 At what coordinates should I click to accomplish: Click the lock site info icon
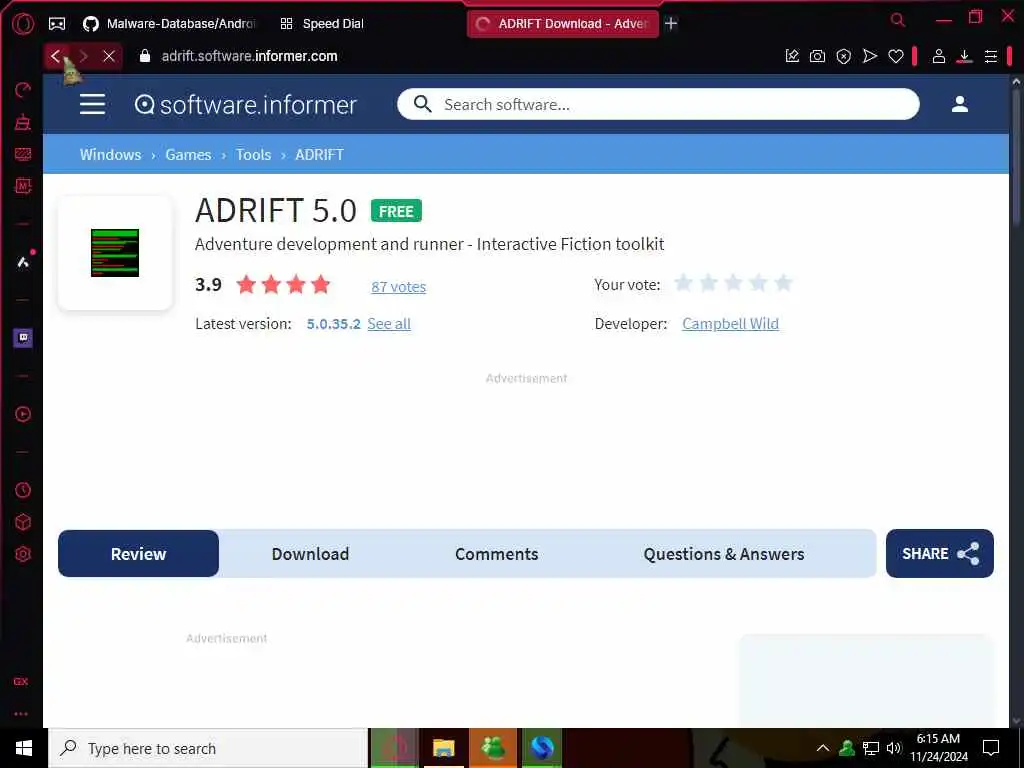pyautogui.click(x=145, y=56)
